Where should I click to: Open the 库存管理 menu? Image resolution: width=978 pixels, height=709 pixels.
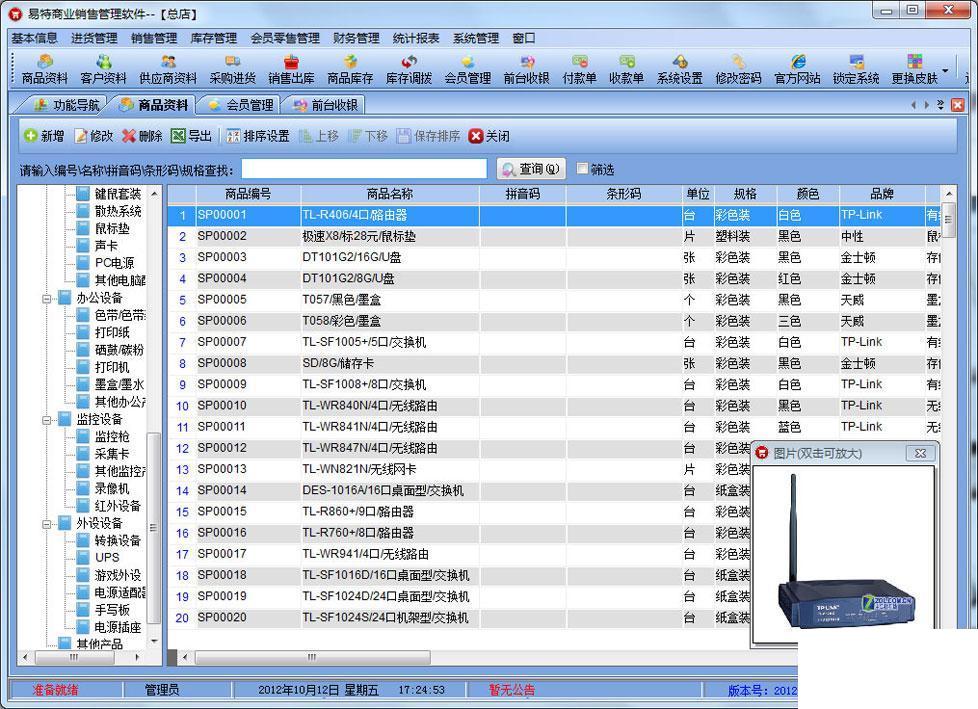pos(214,38)
